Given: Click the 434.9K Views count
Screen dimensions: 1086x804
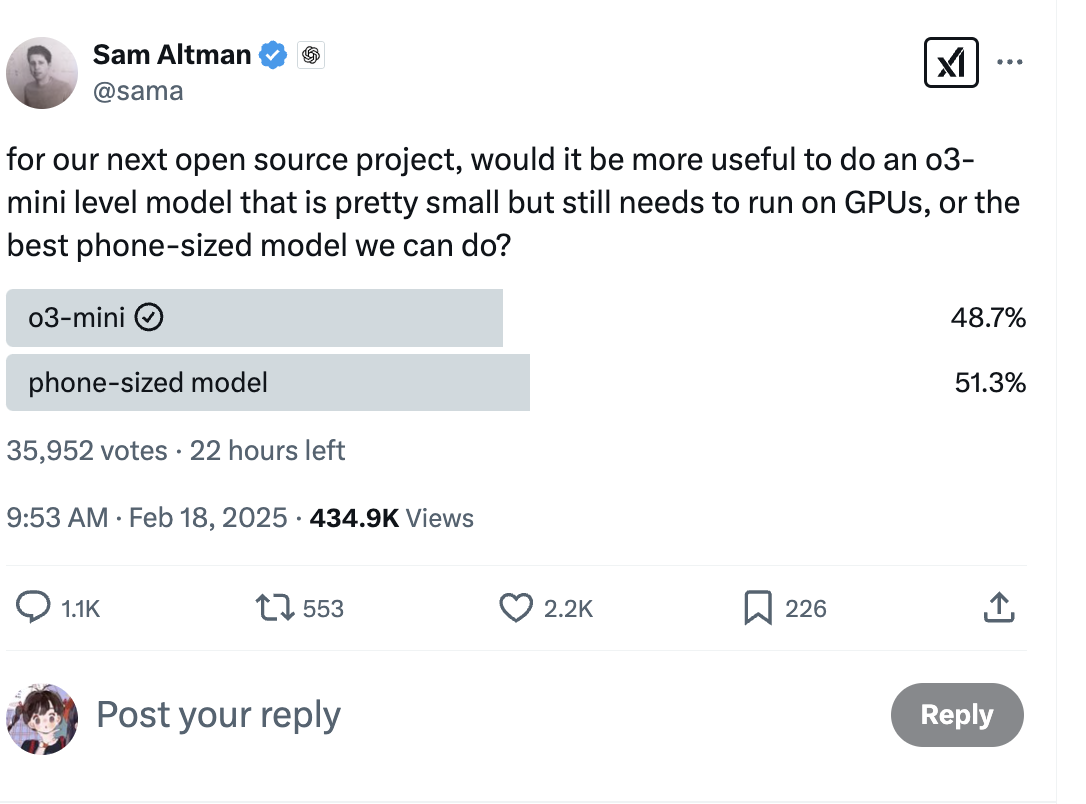Looking at the screenshot, I should tap(392, 518).
